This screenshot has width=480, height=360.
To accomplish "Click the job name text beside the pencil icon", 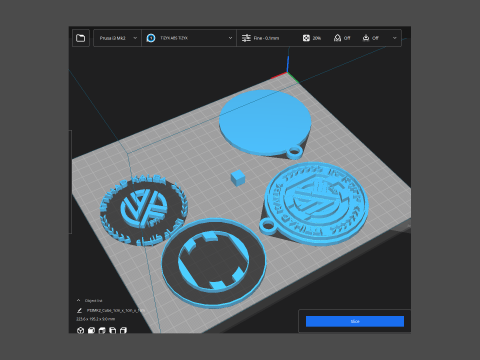I will [x=116, y=310].
